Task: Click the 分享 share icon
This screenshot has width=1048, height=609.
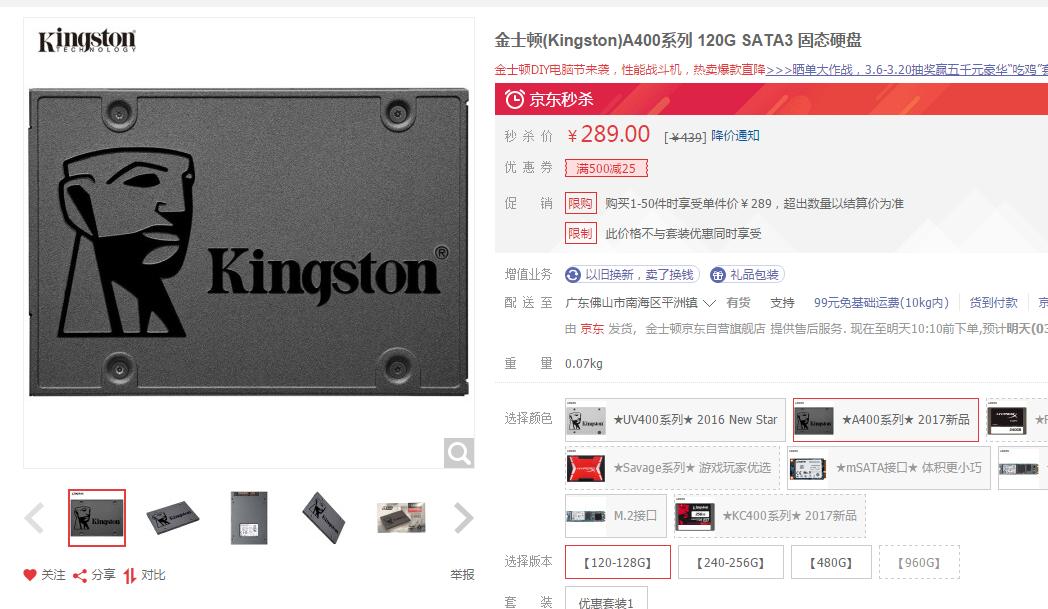Action: coord(80,575)
